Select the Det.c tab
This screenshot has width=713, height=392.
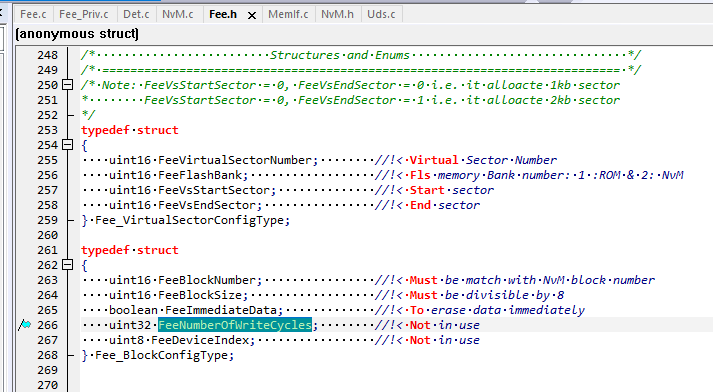pyautogui.click(x=136, y=15)
